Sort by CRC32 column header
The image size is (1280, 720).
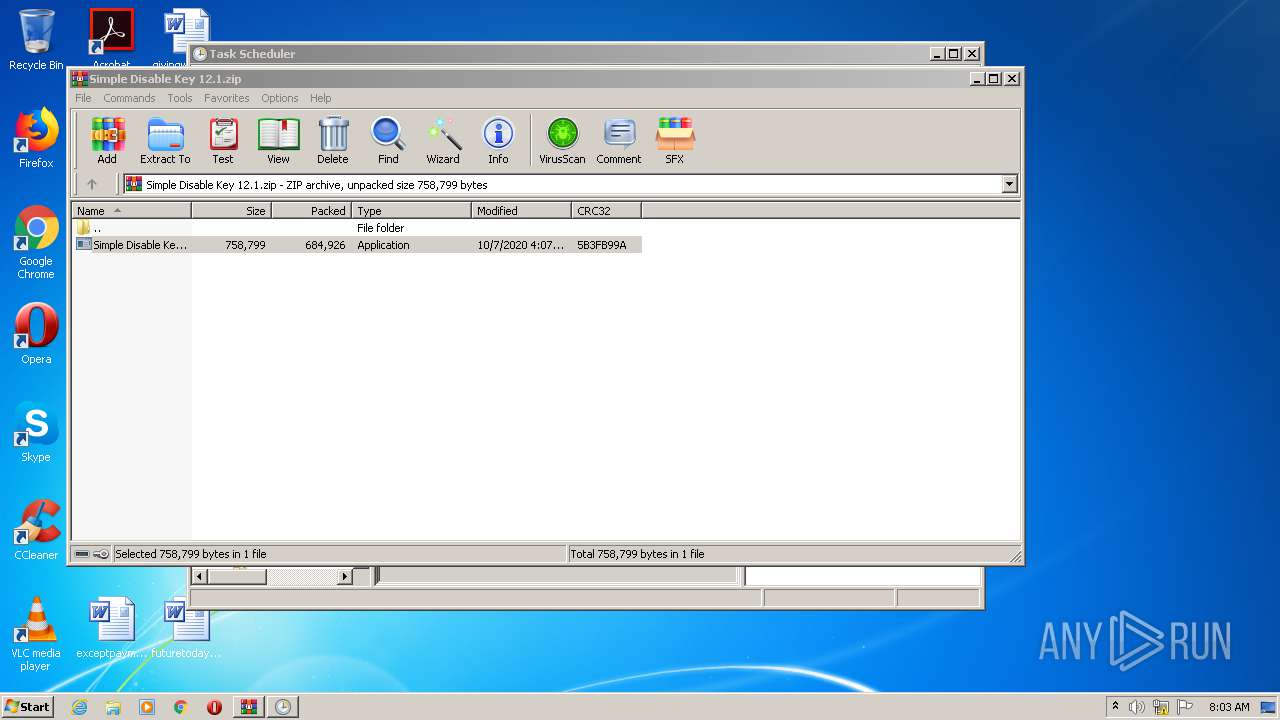(x=606, y=211)
